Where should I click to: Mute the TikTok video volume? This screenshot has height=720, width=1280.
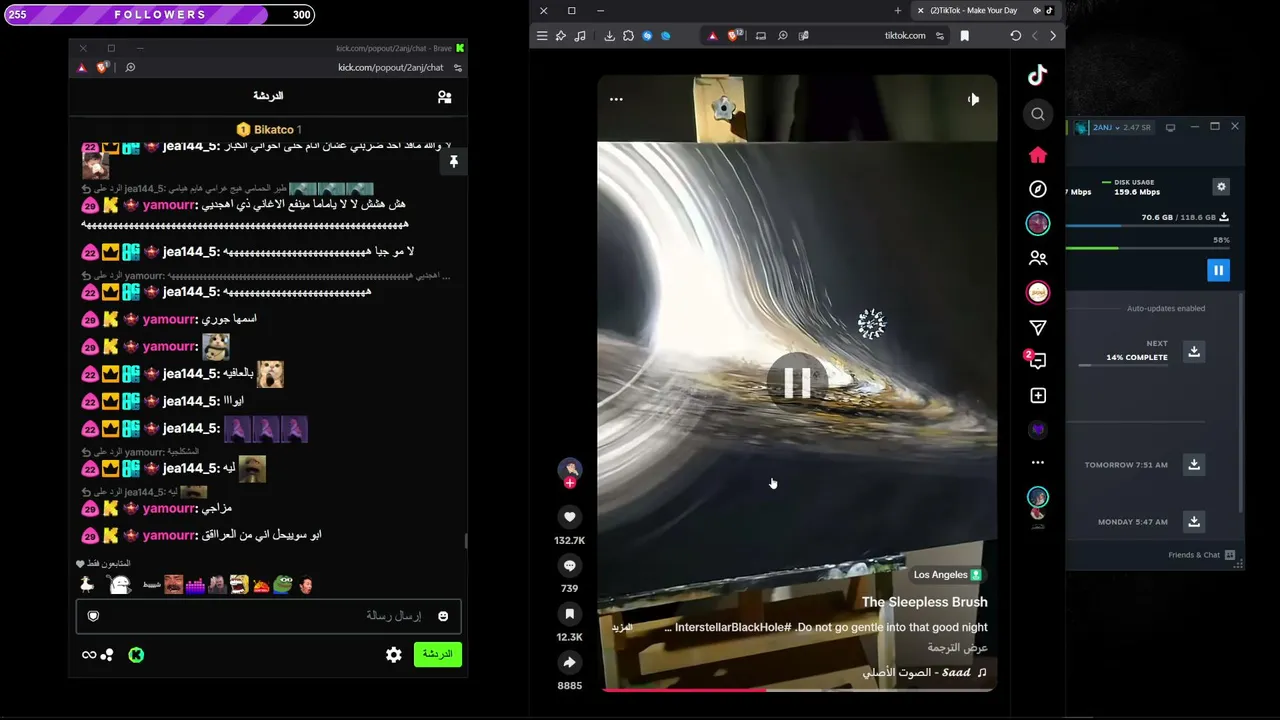pyautogui.click(x=973, y=99)
